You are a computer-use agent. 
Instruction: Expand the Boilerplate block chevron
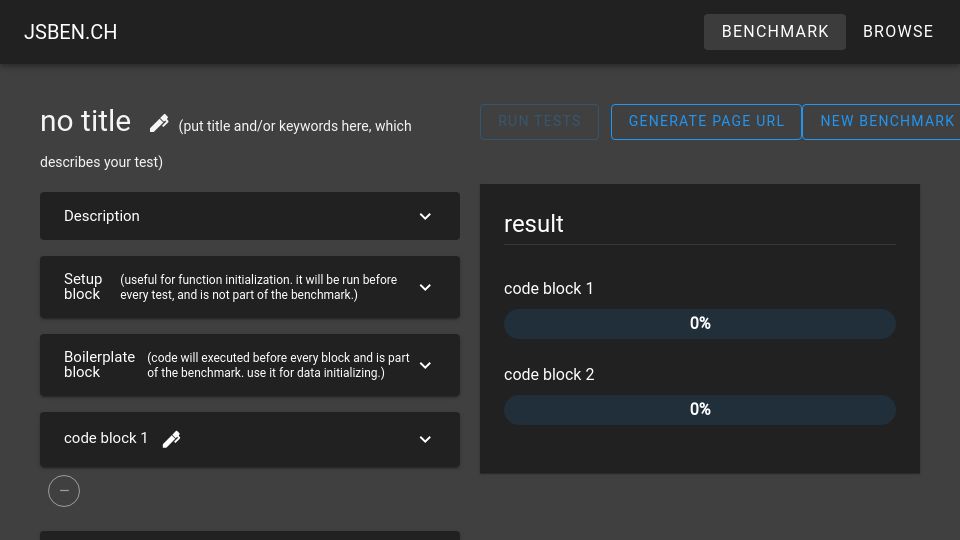click(x=425, y=366)
